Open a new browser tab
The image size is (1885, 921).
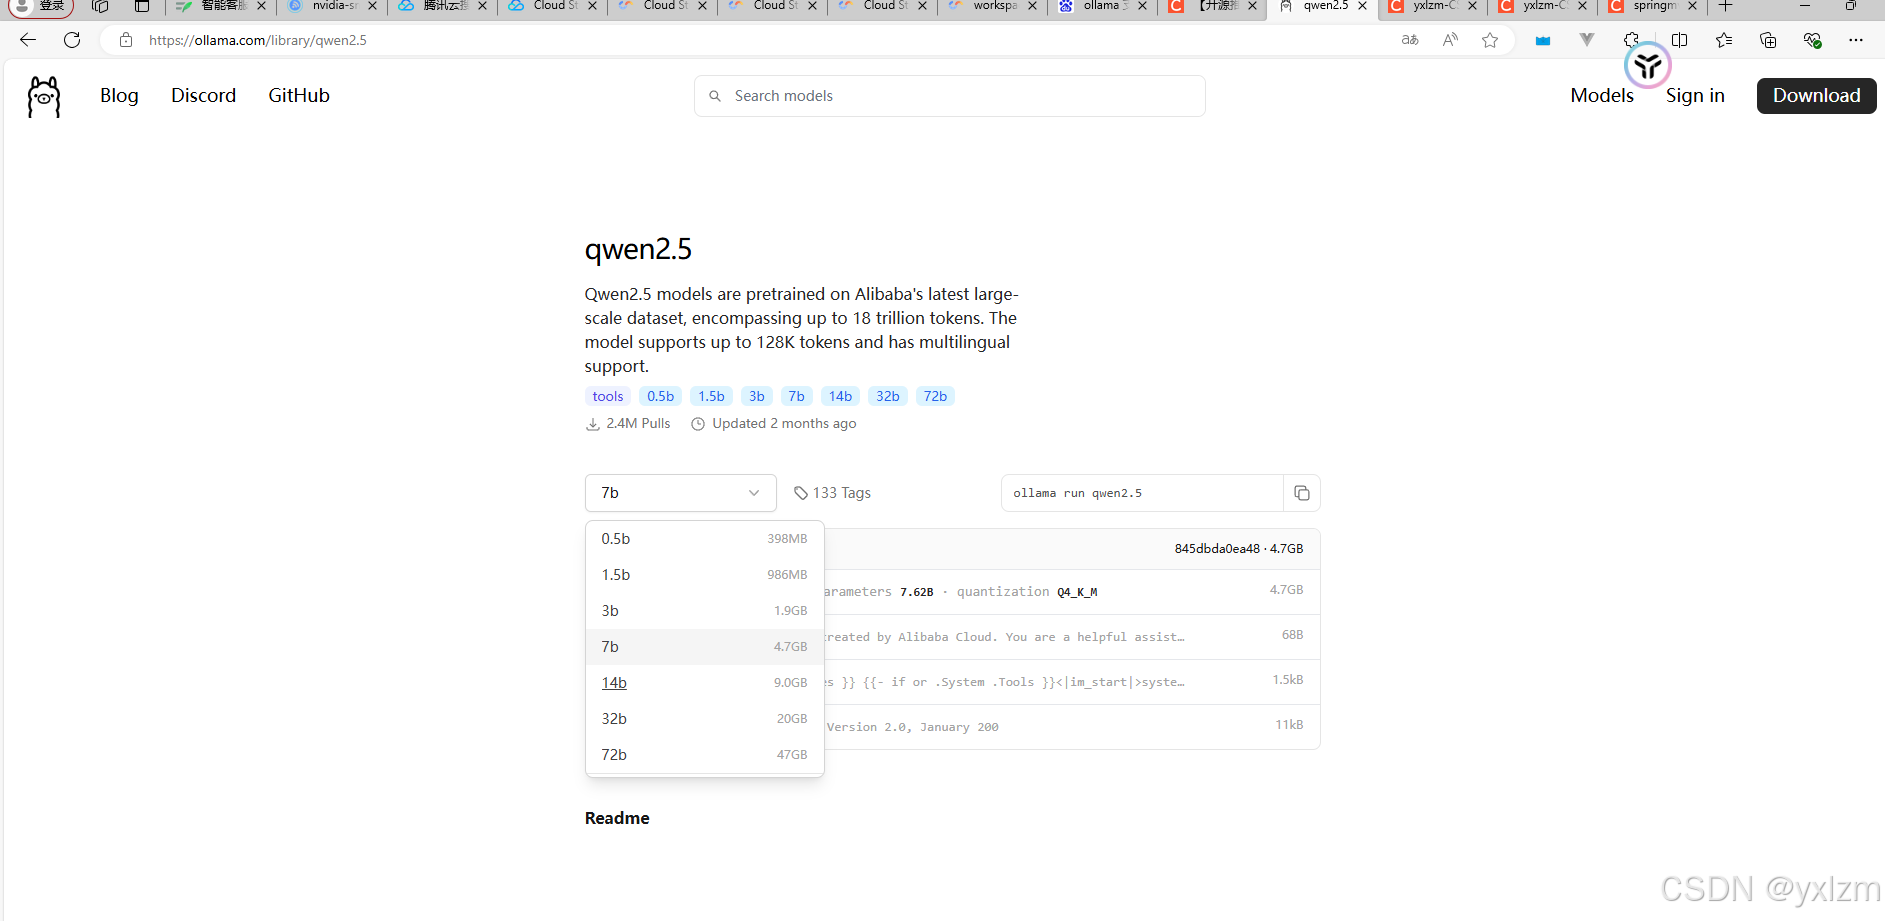tap(1725, 6)
